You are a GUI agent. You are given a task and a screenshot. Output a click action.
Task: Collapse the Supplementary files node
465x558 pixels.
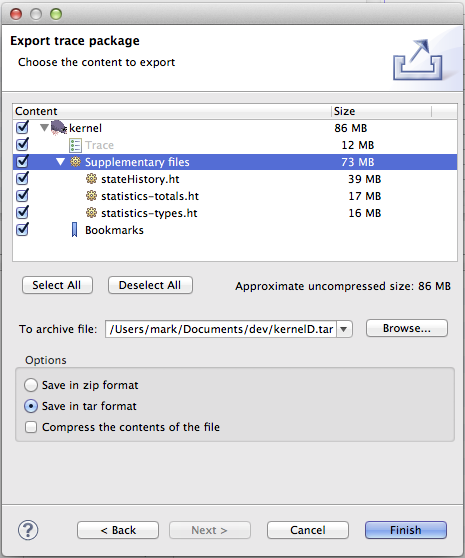pos(60,162)
